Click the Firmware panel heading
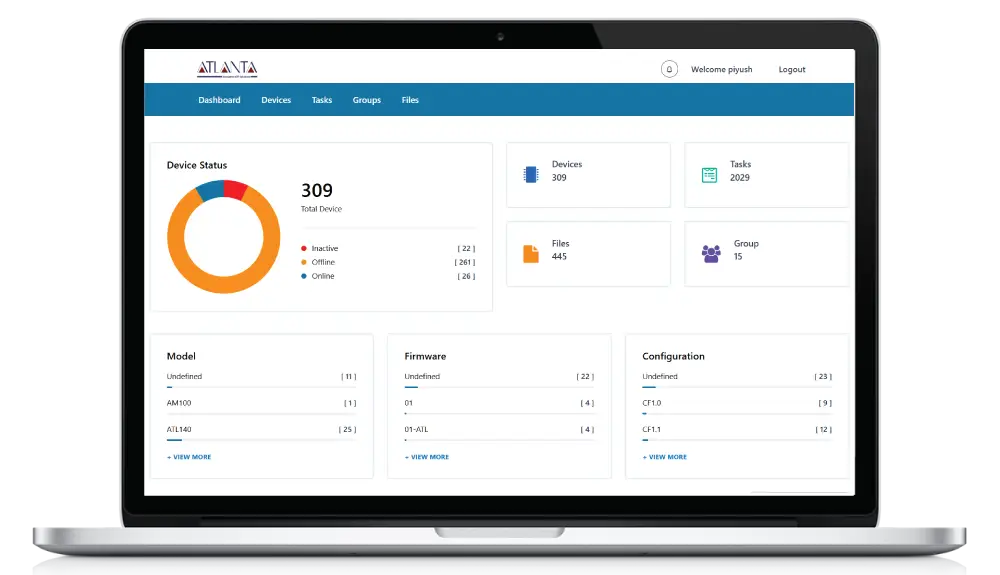This screenshot has height=575, width=1000. click(x=425, y=356)
